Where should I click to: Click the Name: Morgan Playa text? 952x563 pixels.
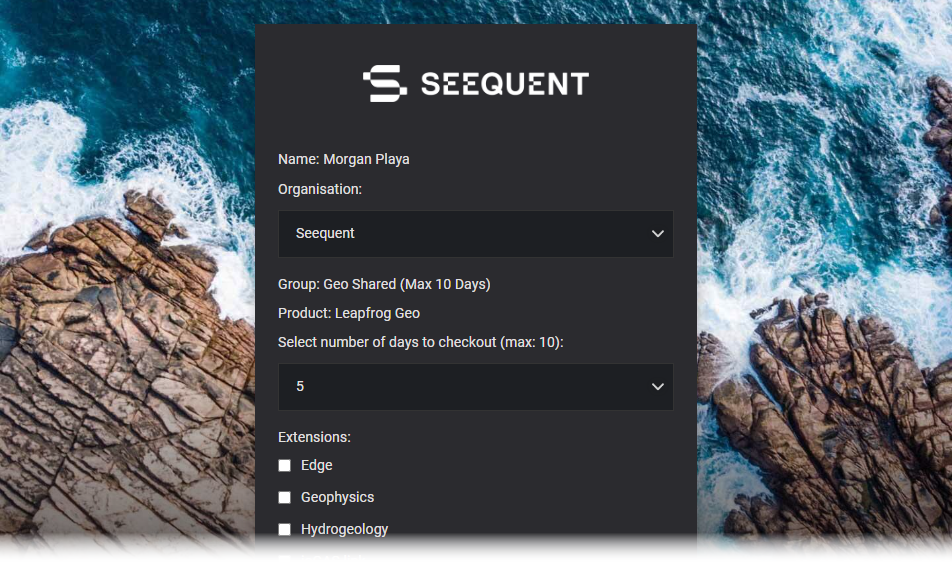[x=344, y=159]
